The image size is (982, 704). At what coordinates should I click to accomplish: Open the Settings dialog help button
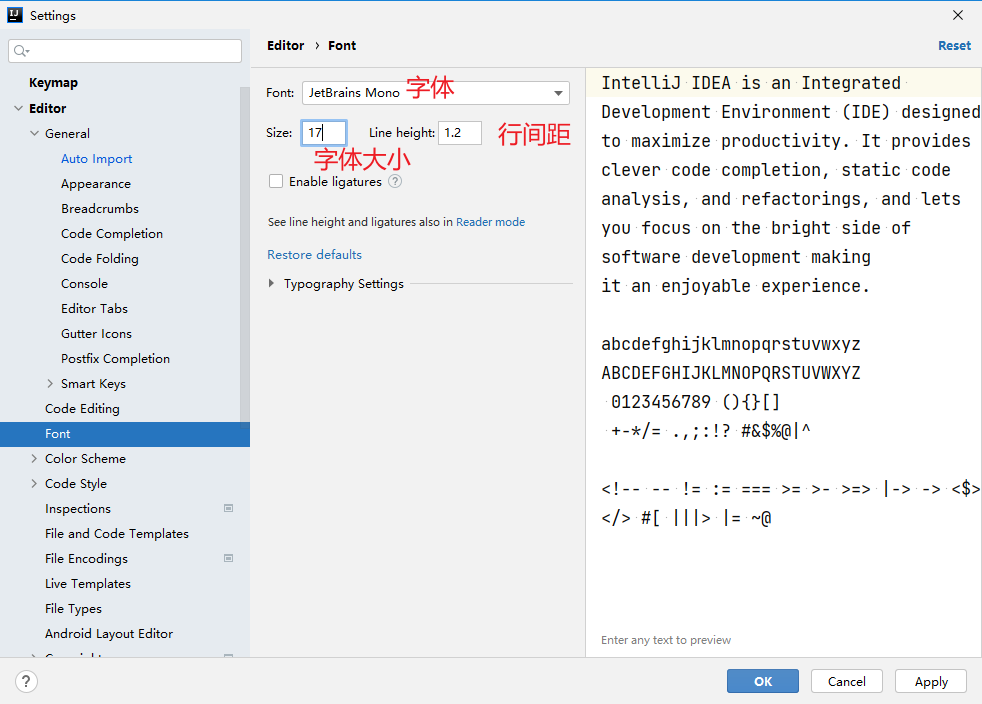(x=26, y=681)
